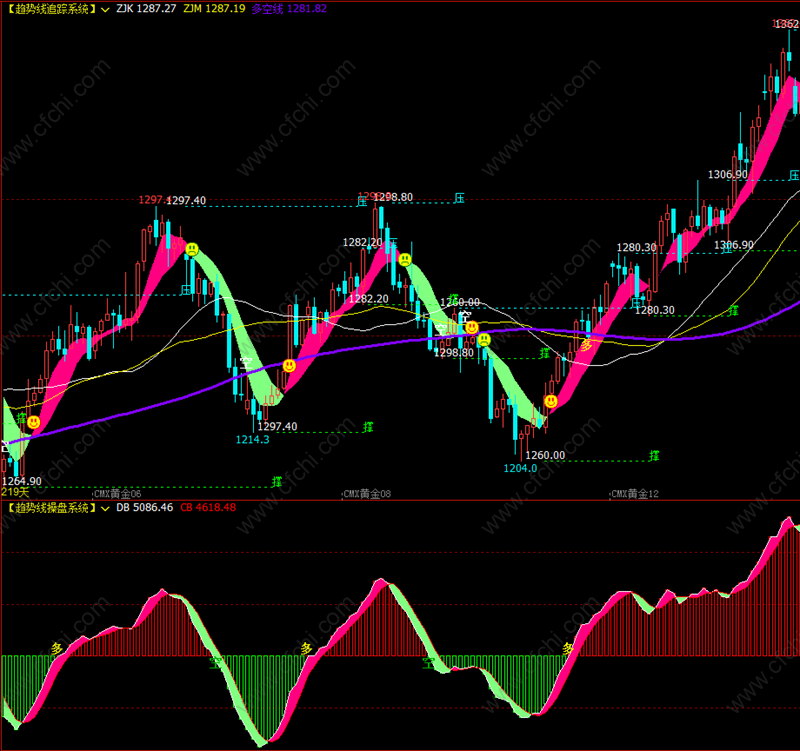Screen dimensions: 800x751
Task: Select the CB 4618.48 value label
Action: [208, 508]
